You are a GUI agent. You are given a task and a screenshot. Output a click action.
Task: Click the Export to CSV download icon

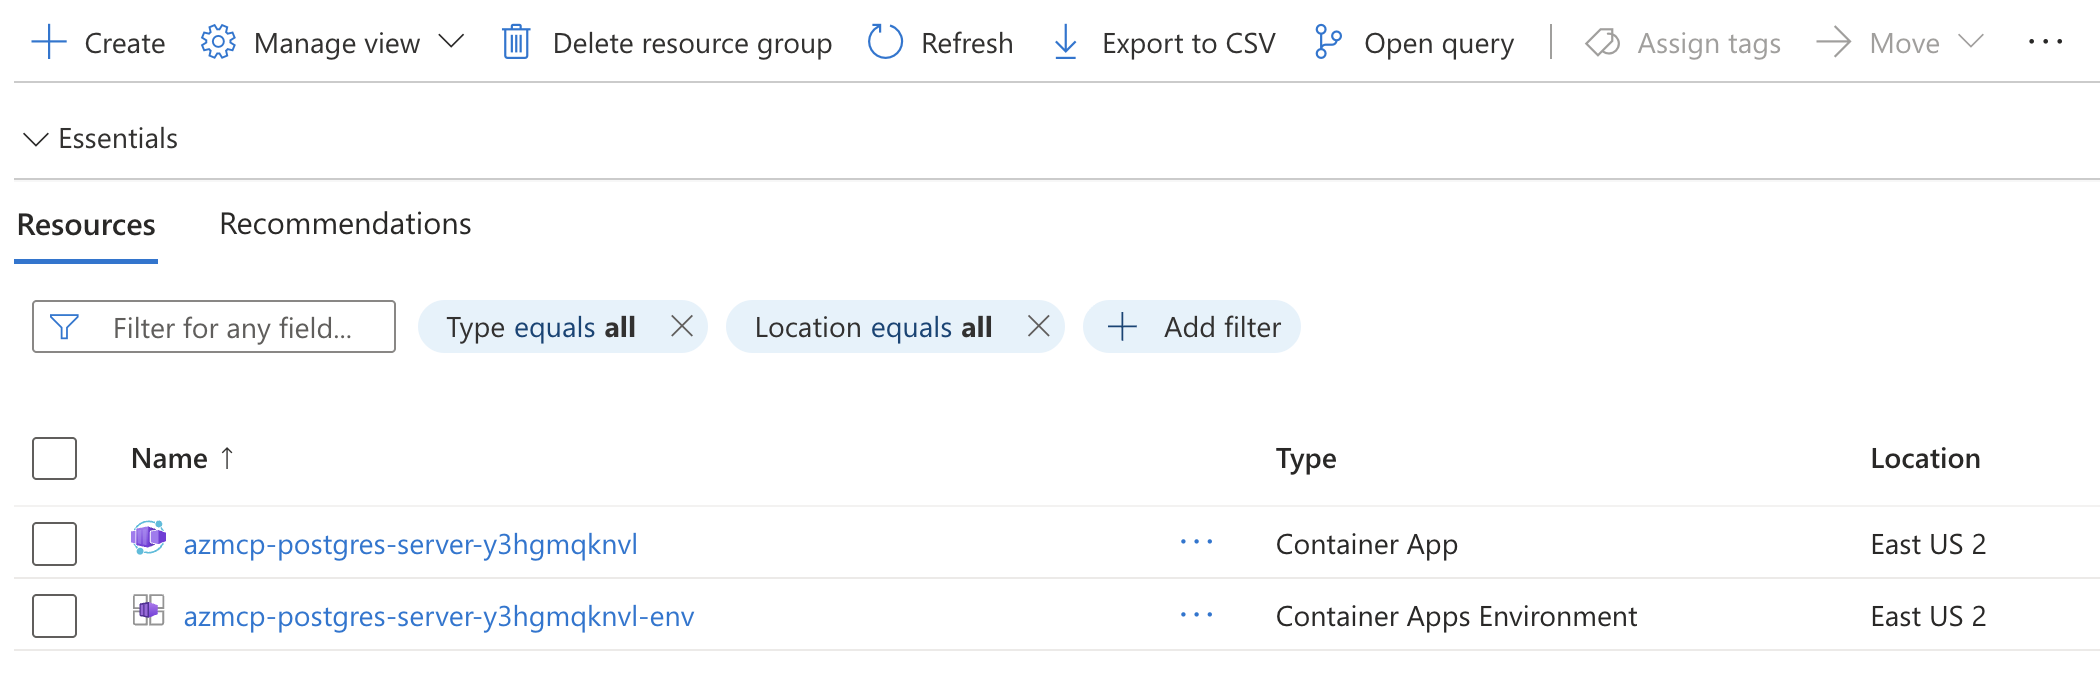coord(1066,43)
